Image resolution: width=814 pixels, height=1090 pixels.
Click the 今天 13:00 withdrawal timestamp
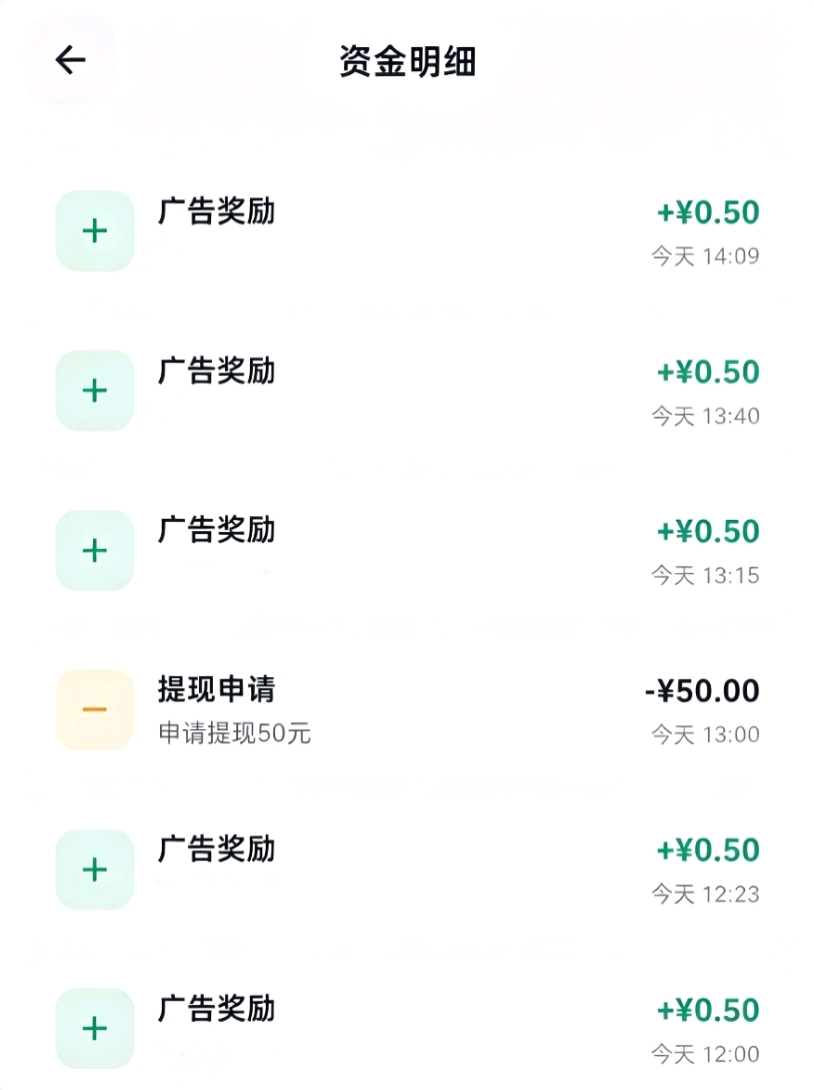pyautogui.click(x=705, y=735)
